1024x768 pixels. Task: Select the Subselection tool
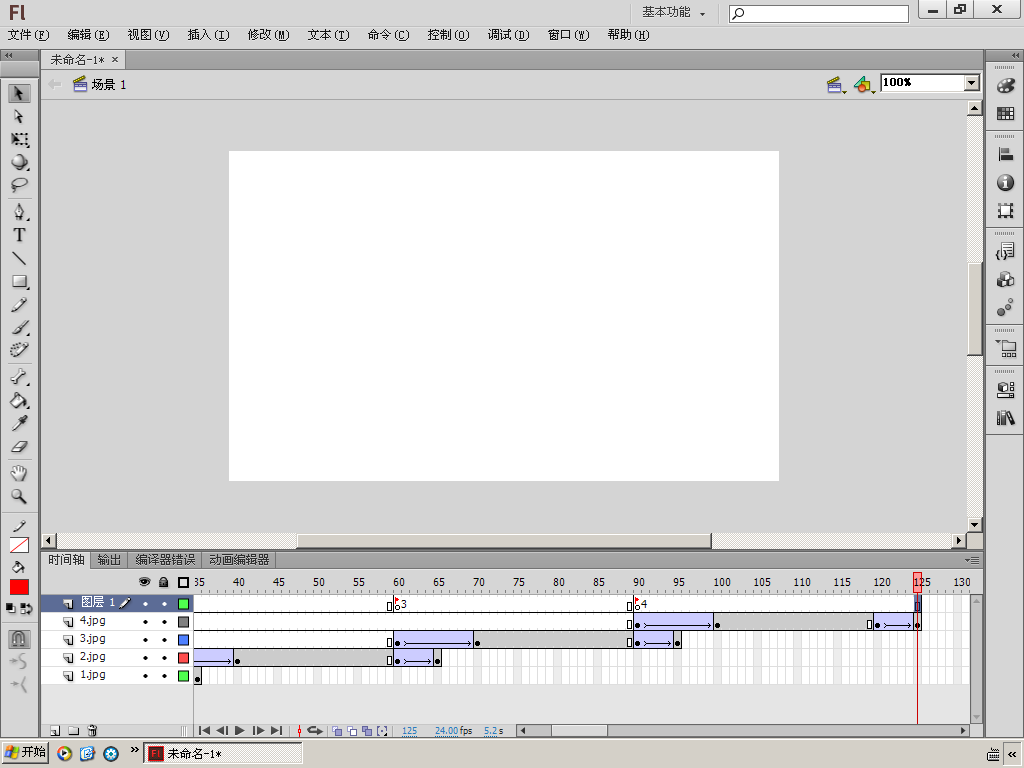point(19,116)
